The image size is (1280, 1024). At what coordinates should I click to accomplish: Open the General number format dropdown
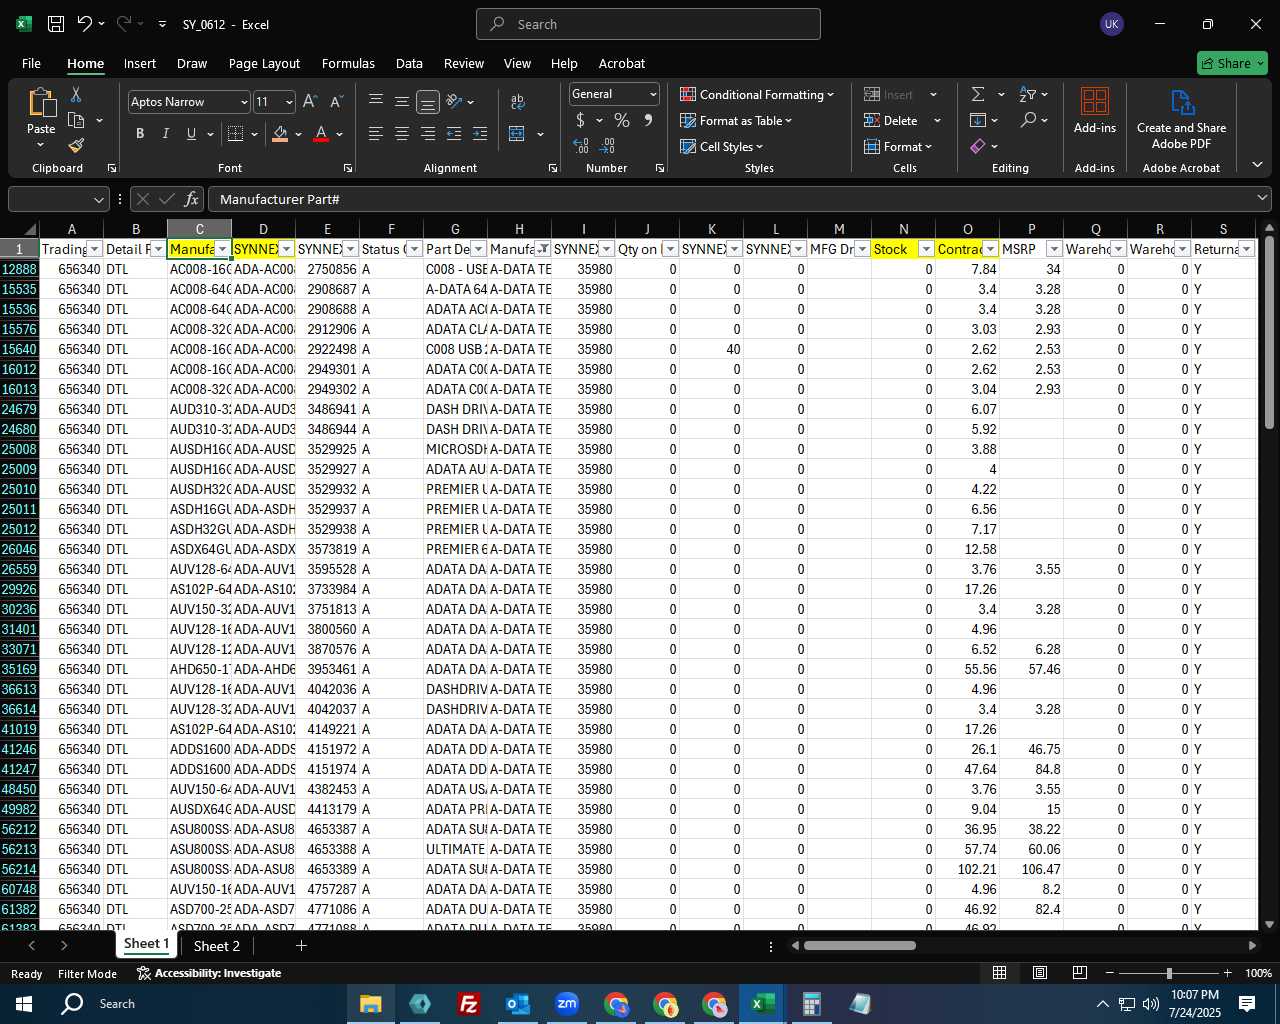coord(653,94)
